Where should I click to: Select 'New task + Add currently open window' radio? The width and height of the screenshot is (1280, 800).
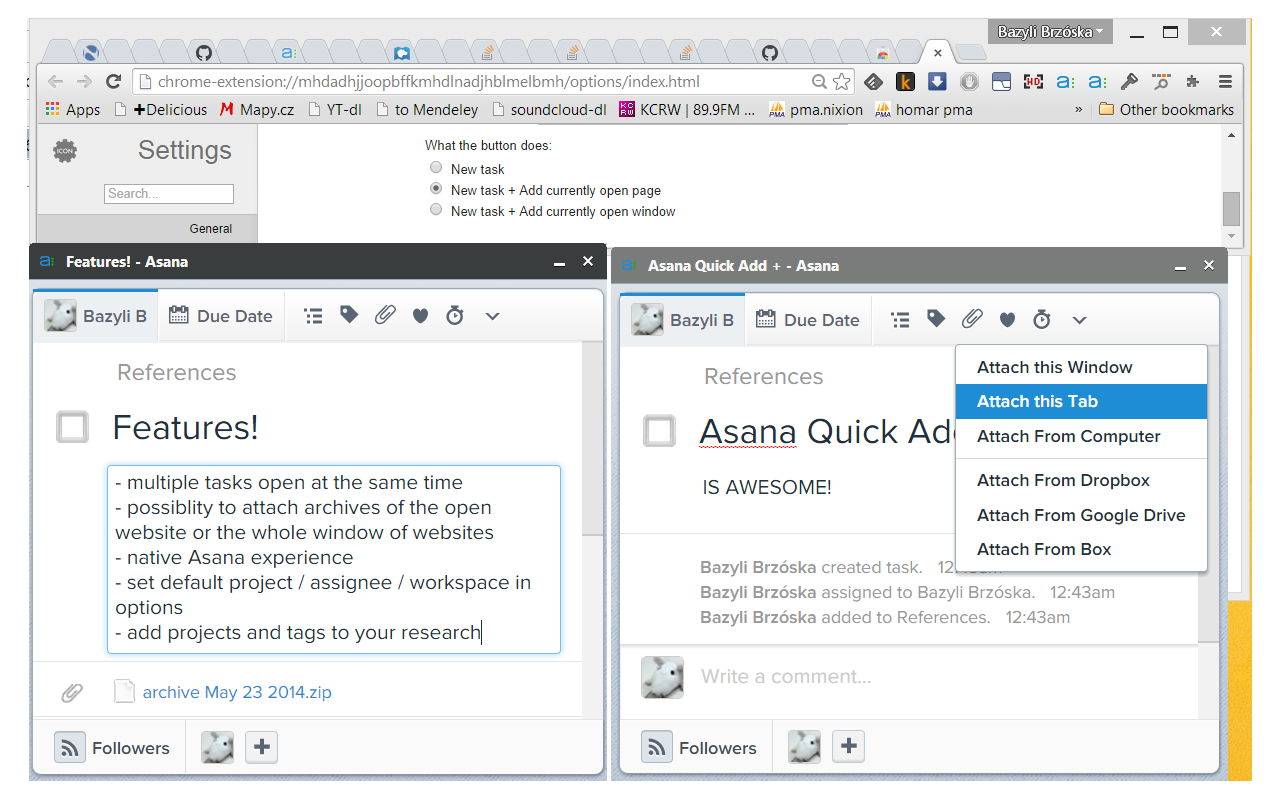click(435, 210)
